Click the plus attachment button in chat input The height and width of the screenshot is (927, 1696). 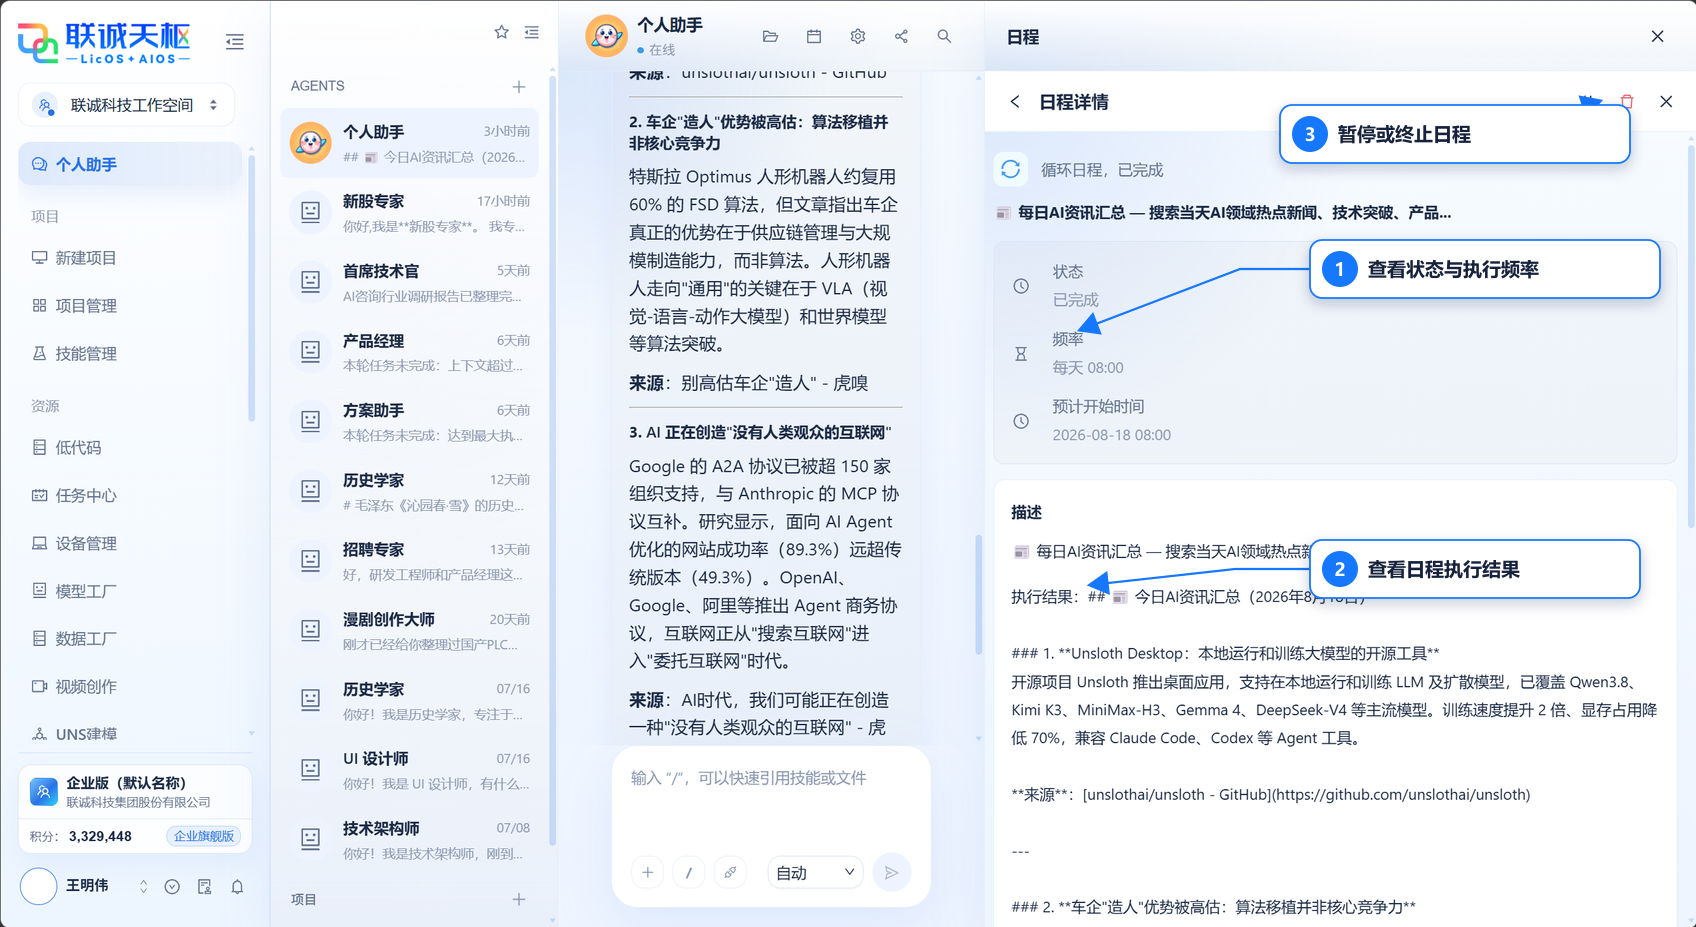648,873
